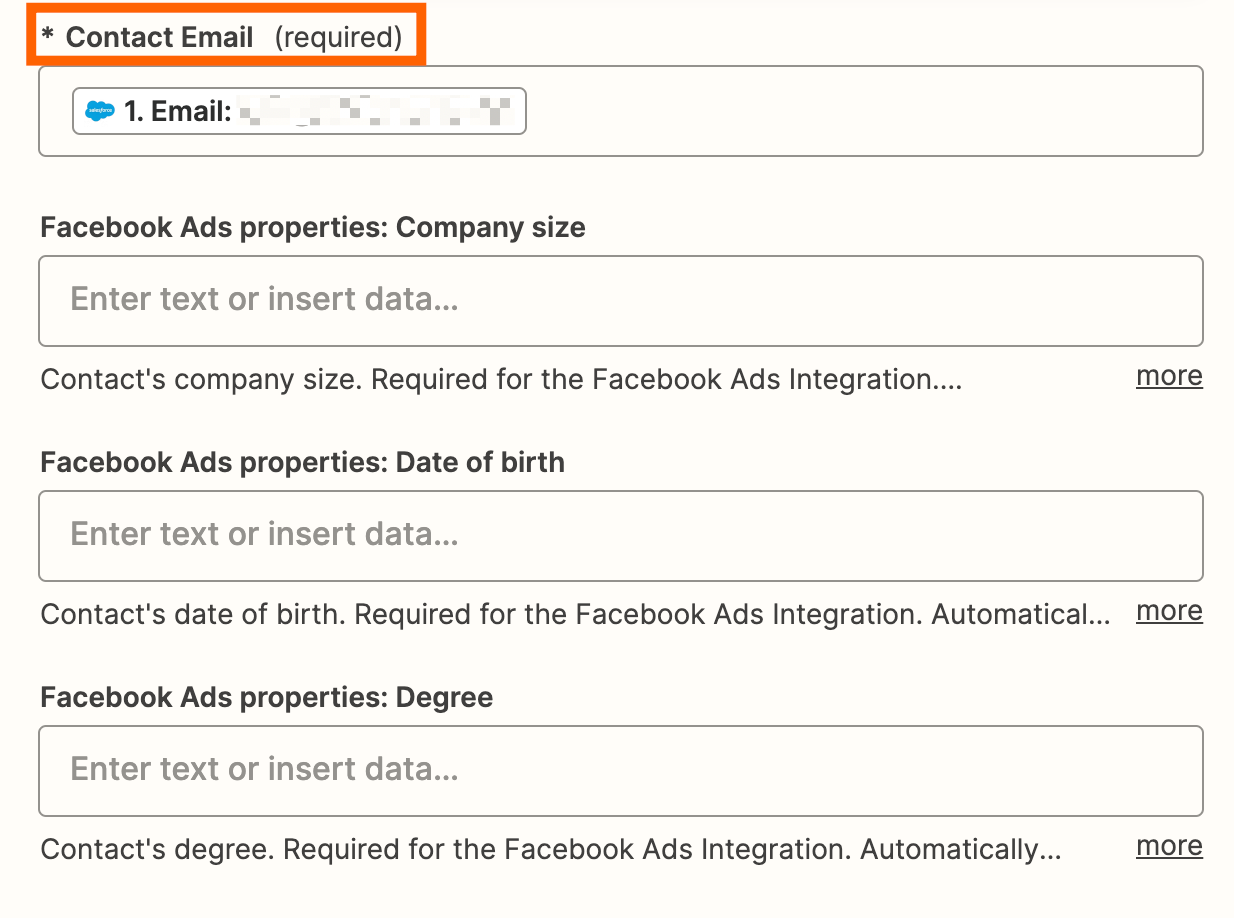This screenshot has height=918, width=1234.
Task: Focus the Date of birth text input
Action: pos(620,535)
